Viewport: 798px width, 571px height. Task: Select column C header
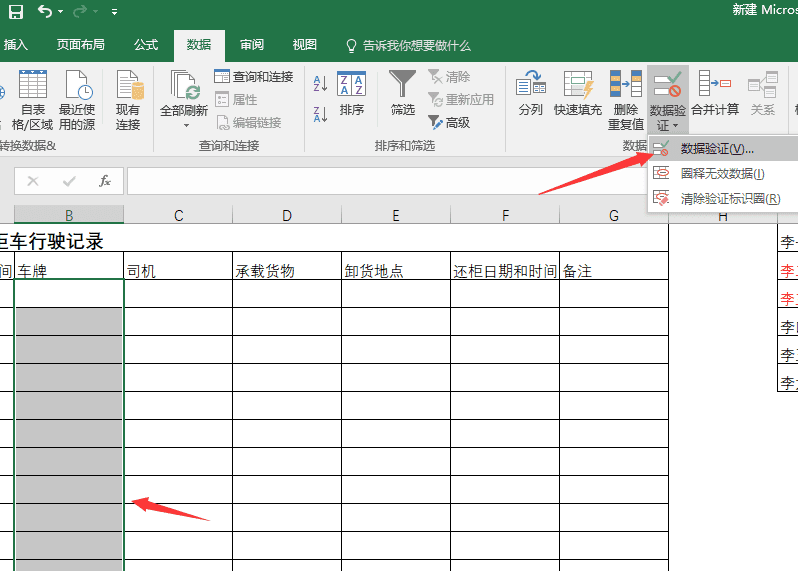178,215
